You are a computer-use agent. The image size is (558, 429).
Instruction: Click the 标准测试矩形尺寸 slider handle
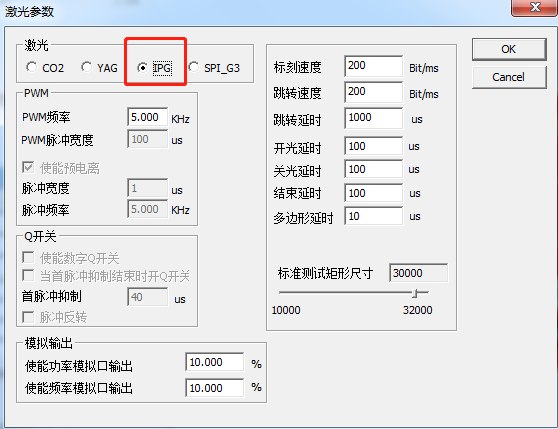pyautogui.click(x=415, y=293)
